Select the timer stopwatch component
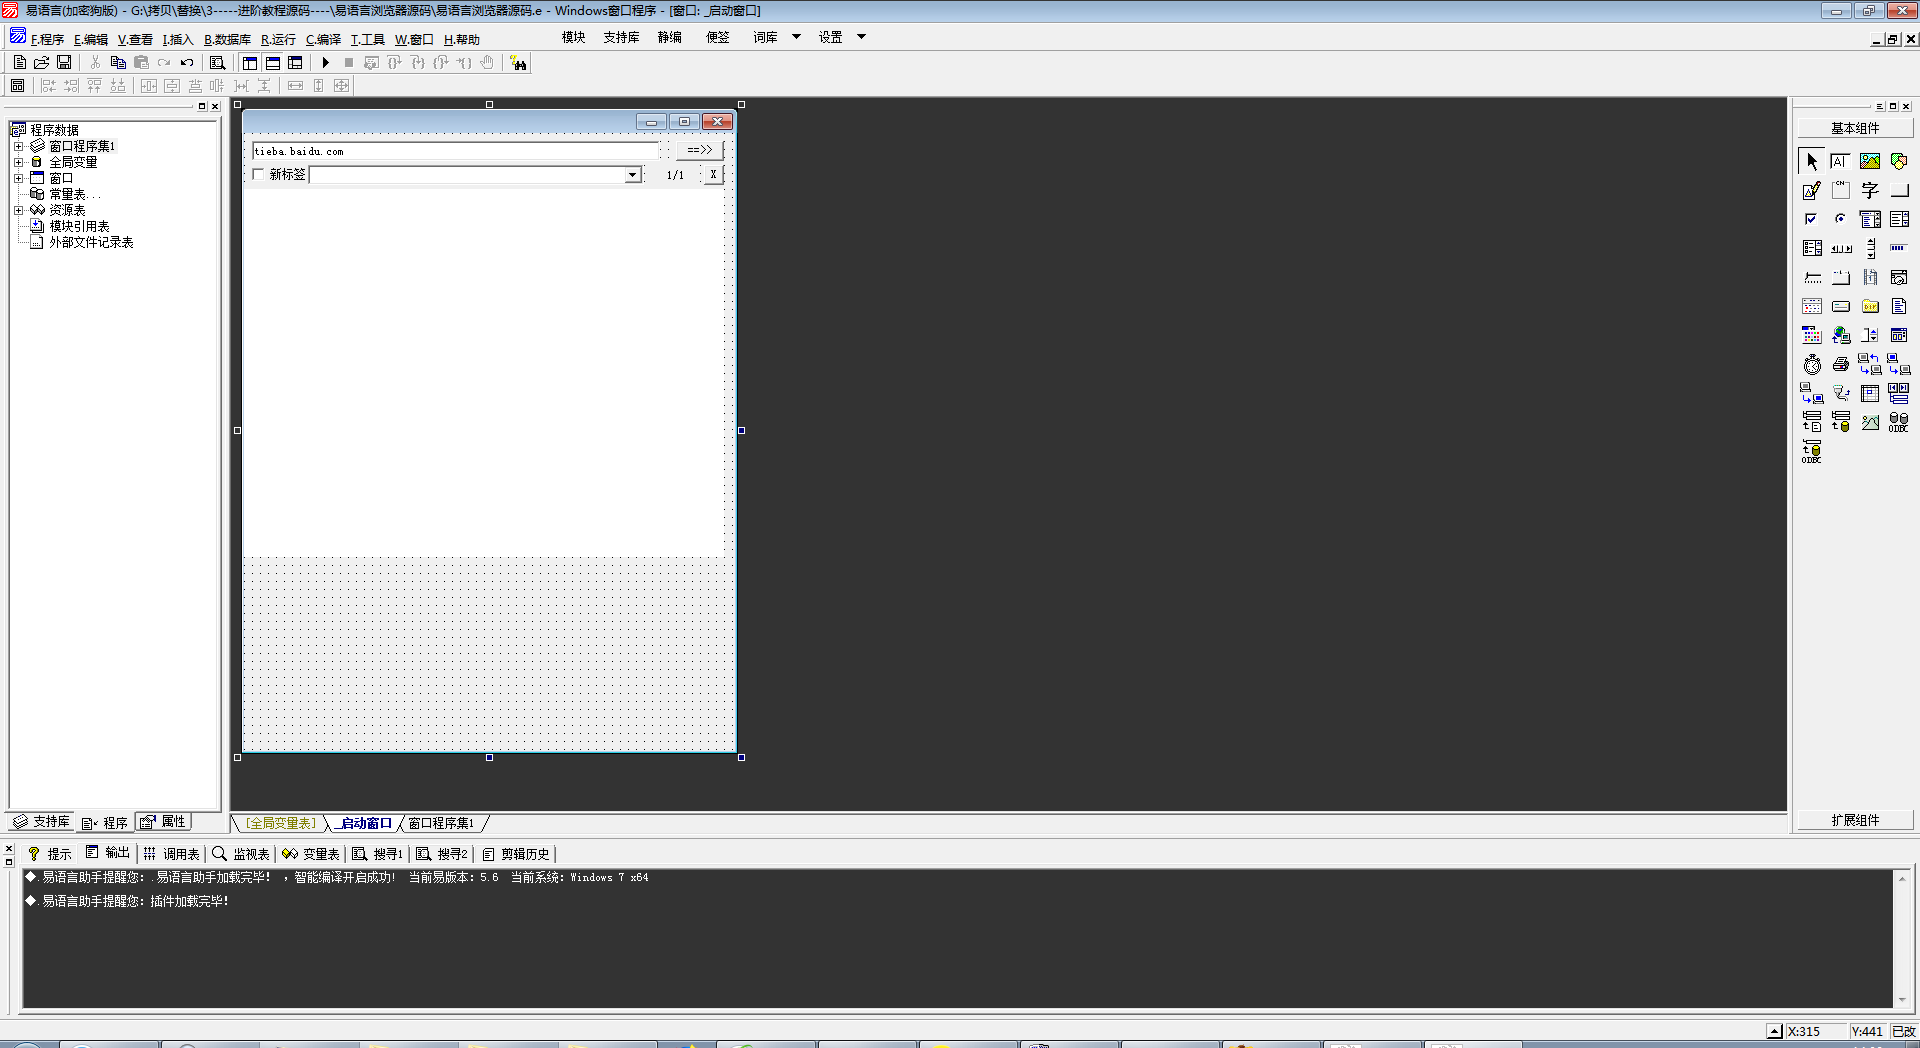 tap(1811, 364)
